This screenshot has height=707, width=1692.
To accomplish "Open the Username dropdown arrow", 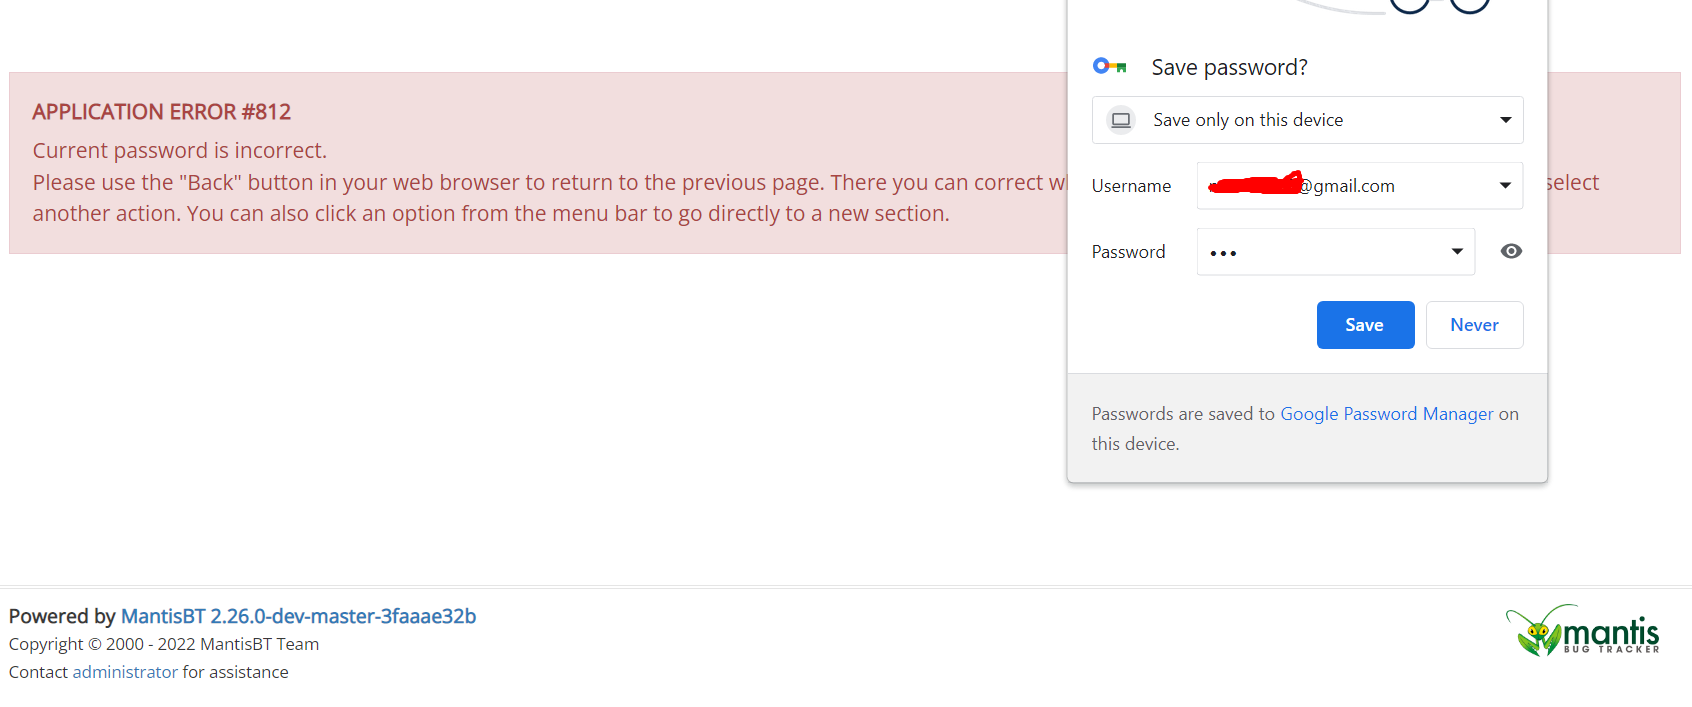I will (x=1505, y=186).
